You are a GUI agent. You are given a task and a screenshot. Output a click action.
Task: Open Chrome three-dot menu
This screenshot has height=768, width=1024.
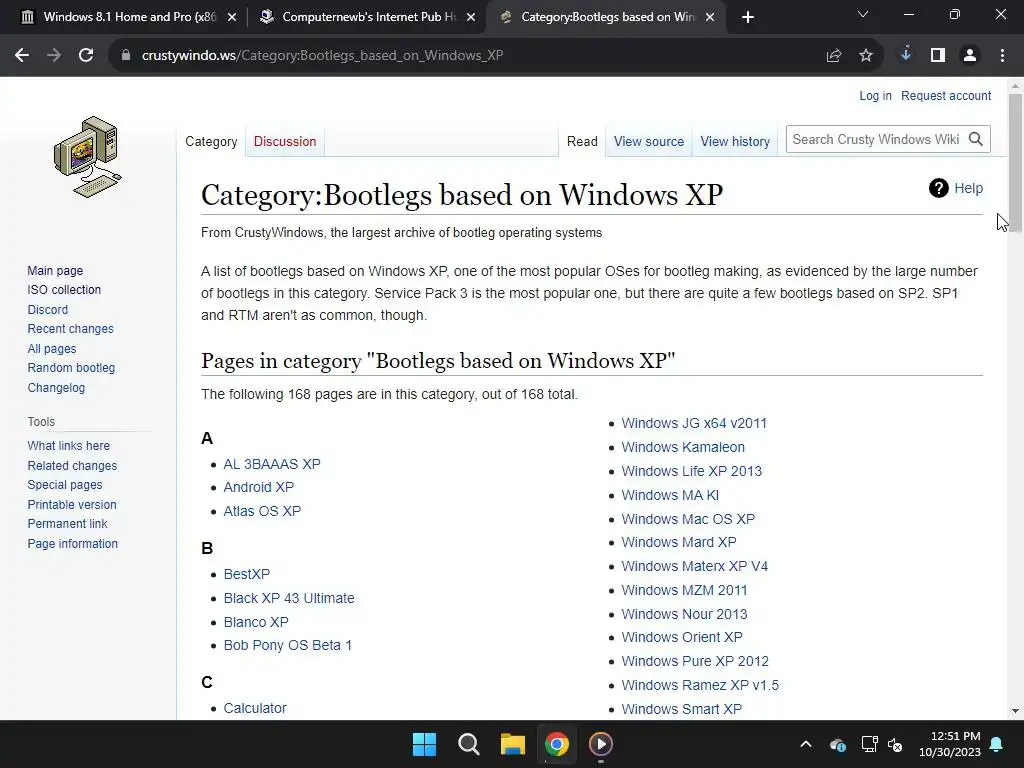tap(1002, 56)
